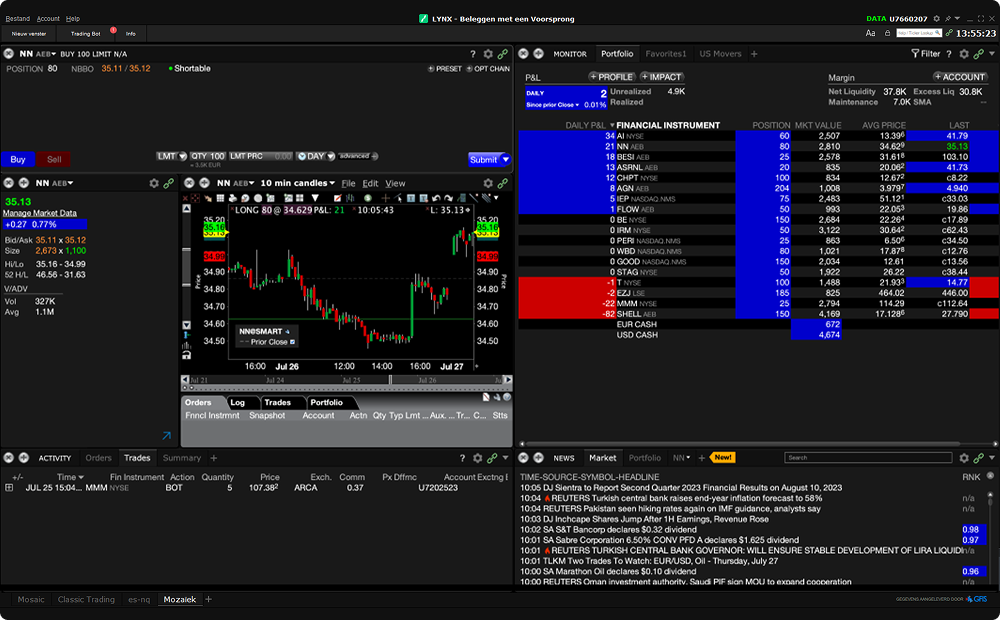
Task: Click the + ACCOUNT button
Action: 960,77
